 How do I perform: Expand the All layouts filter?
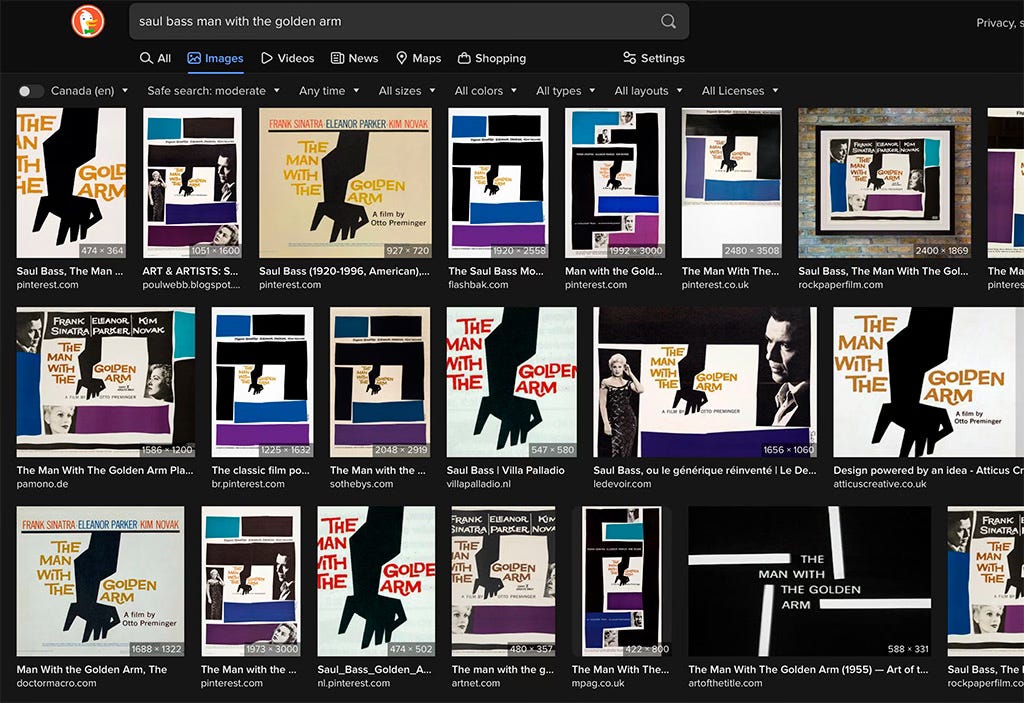coord(648,91)
